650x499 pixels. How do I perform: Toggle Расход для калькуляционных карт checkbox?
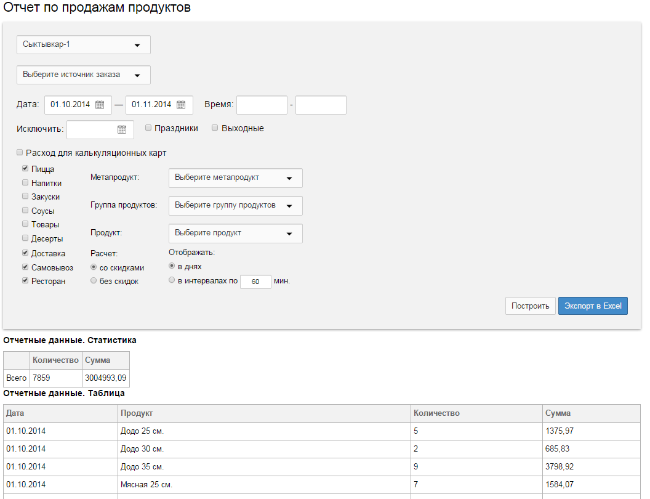19,153
